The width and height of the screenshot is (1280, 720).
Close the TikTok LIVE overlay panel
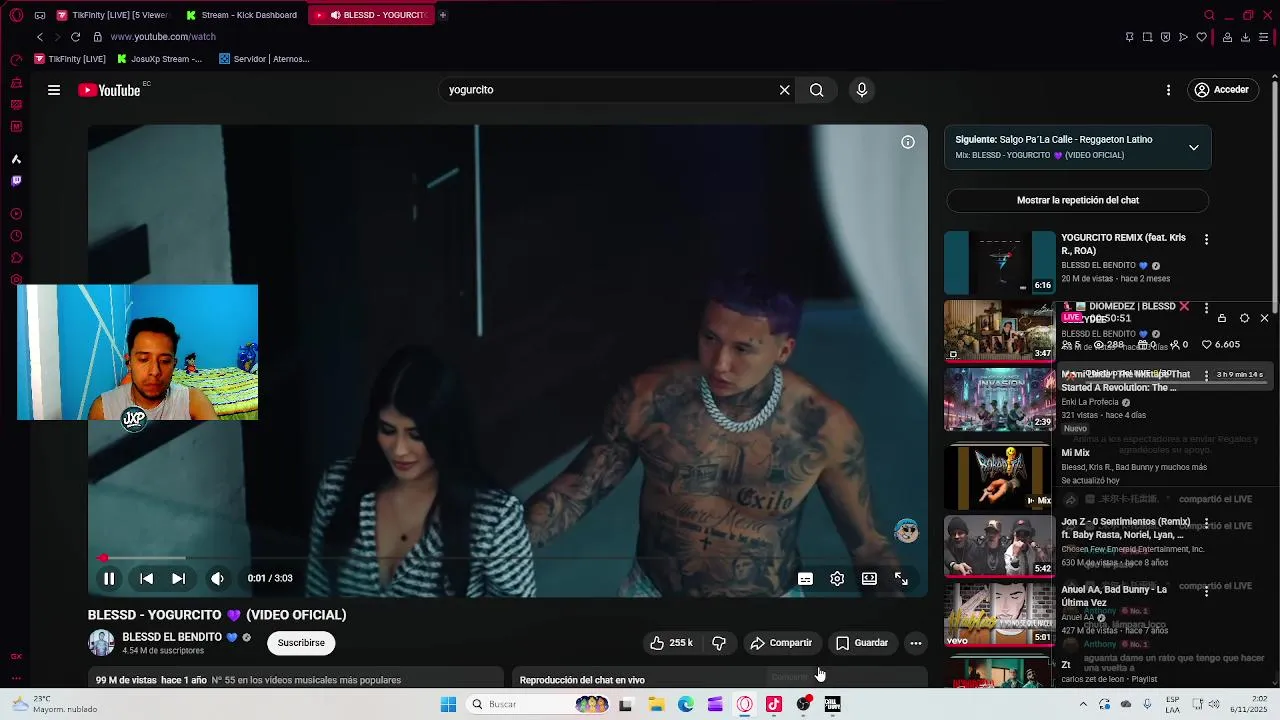pyautogui.click(x=1264, y=318)
